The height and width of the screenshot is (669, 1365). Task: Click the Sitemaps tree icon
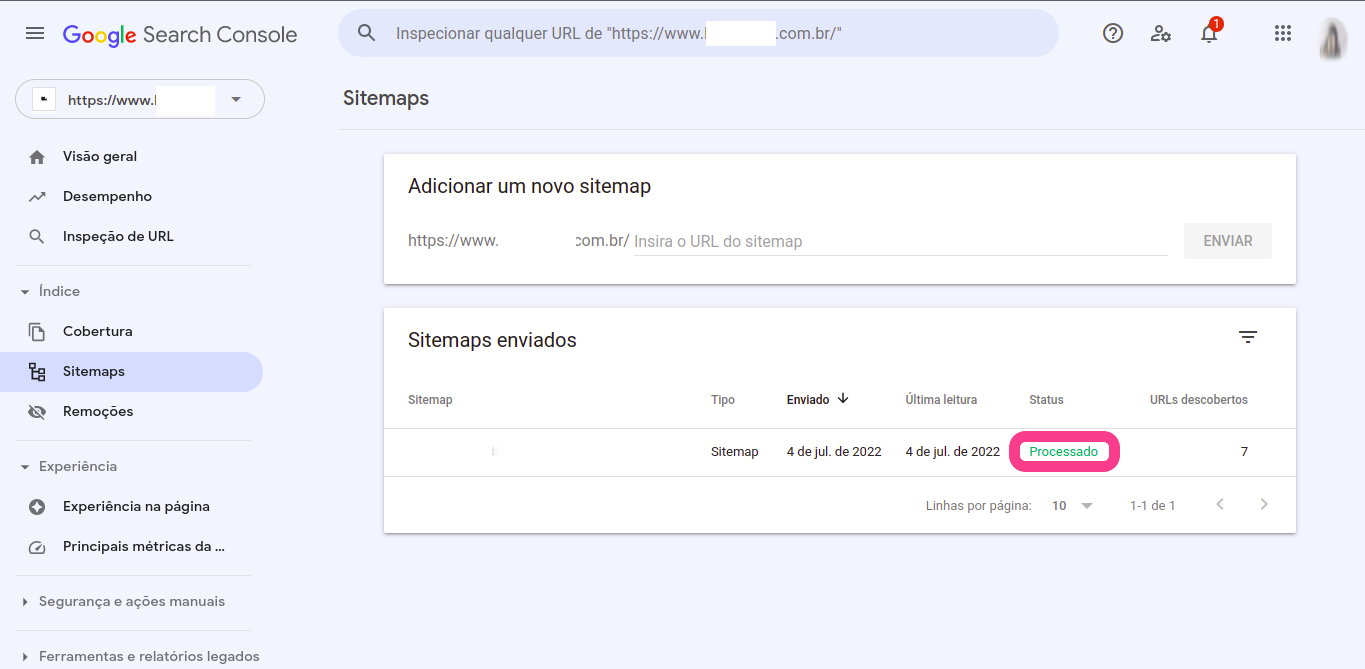[x=37, y=372]
